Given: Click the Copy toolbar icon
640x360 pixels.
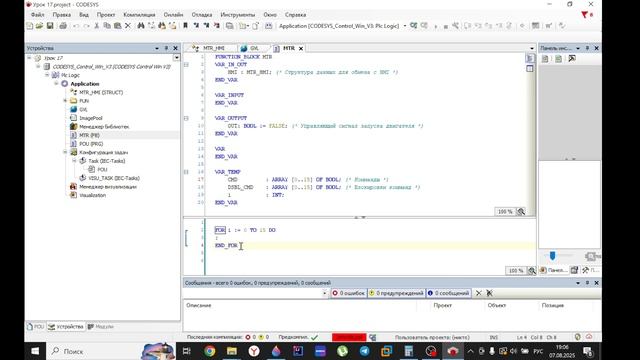Looking at the screenshot, I should coord(107,26).
